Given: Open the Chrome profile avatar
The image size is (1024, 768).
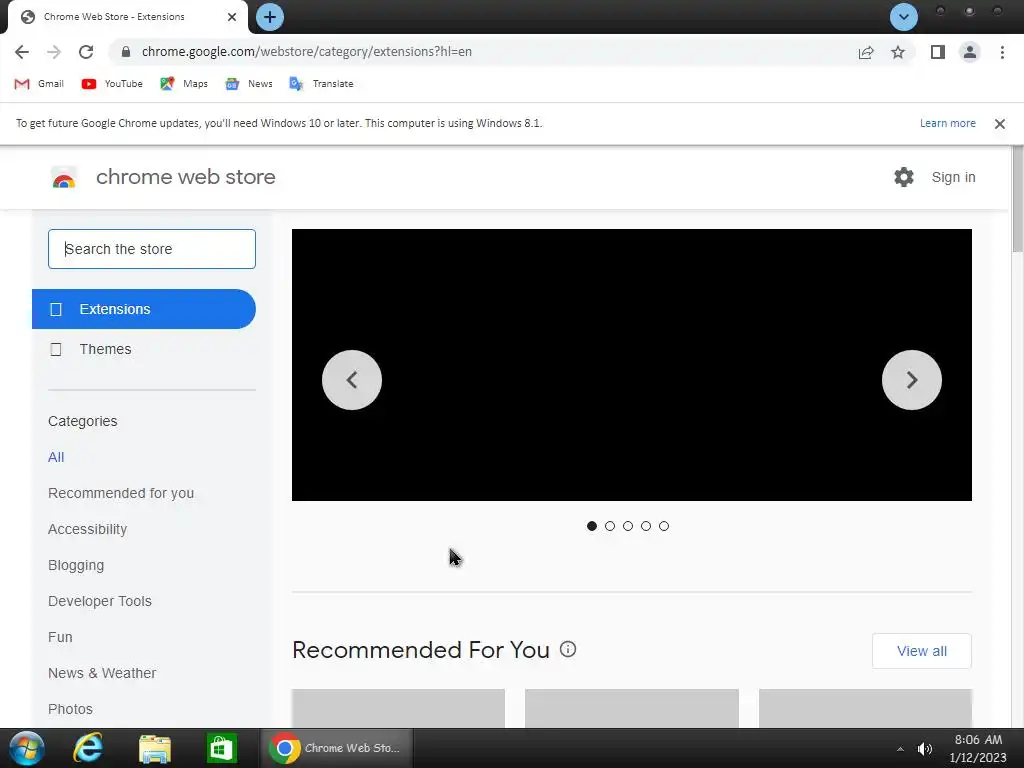Looking at the screenshot, I should coord(970,52).
